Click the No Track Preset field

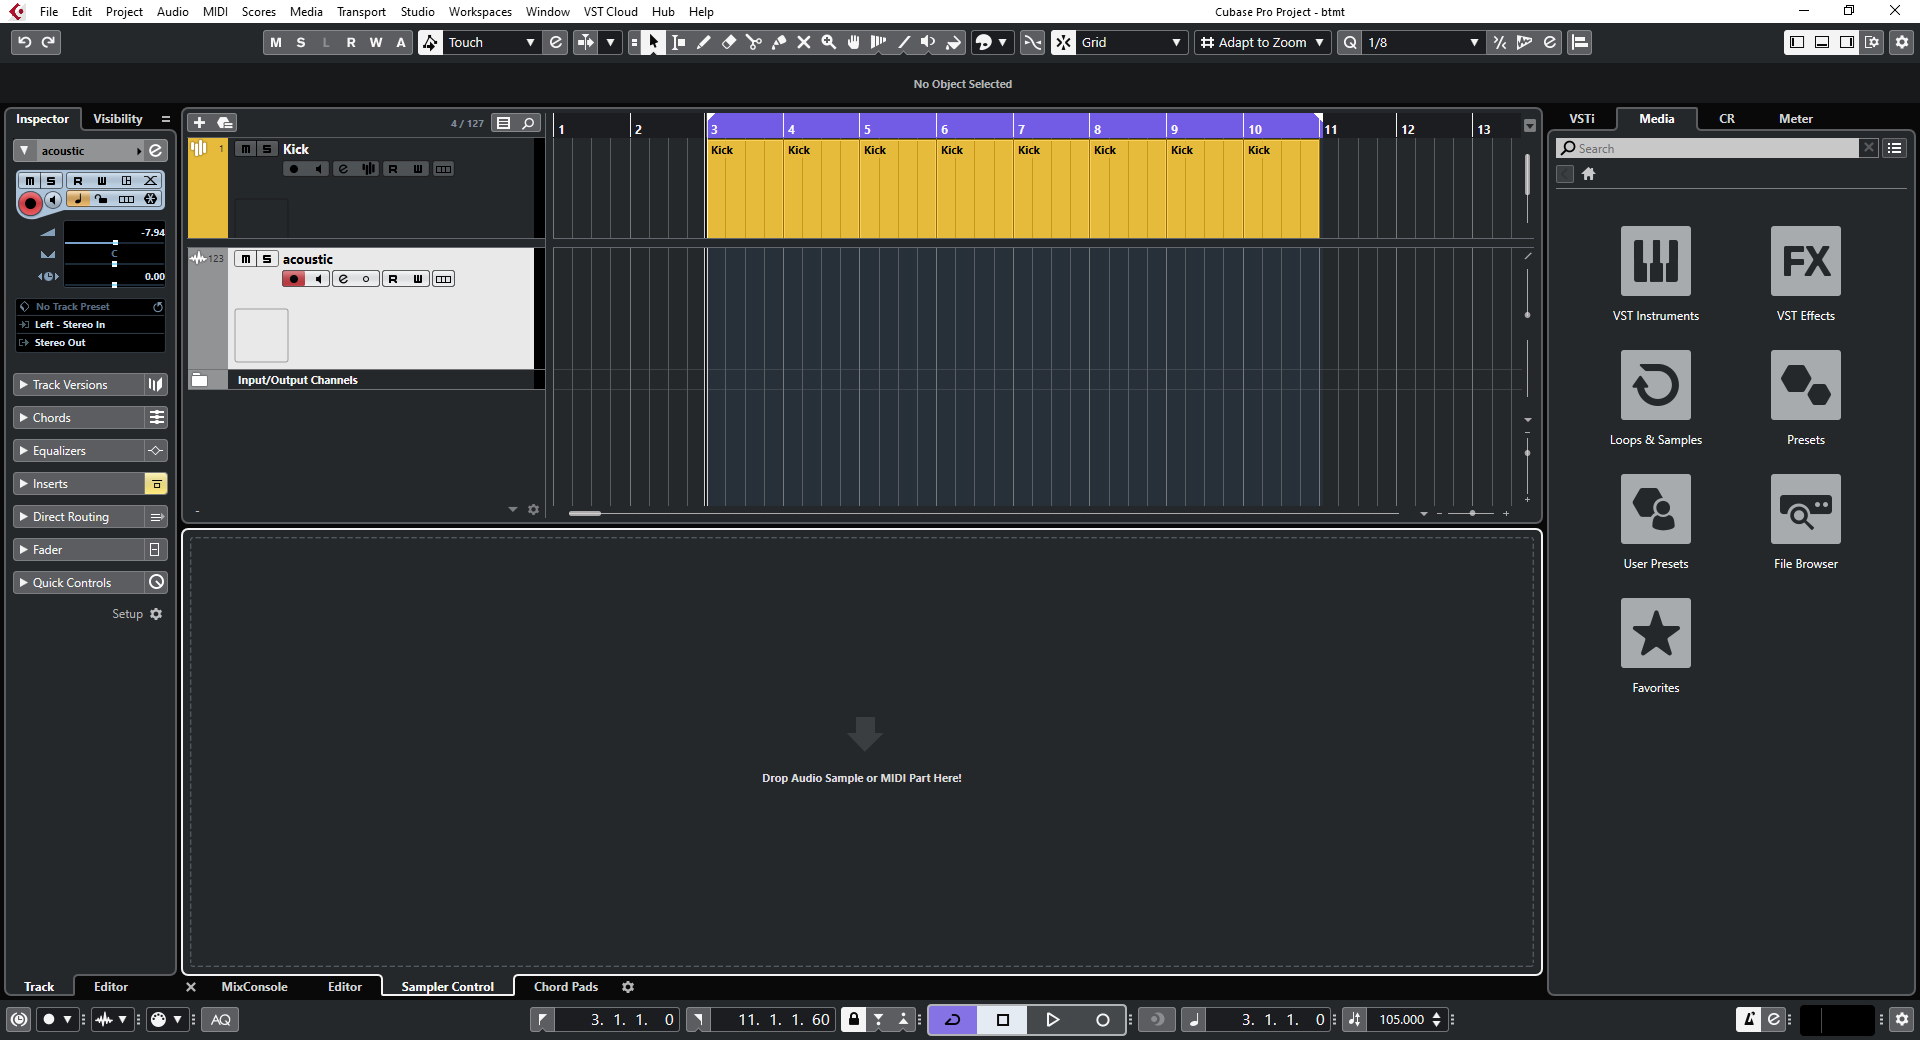point(91,307)
